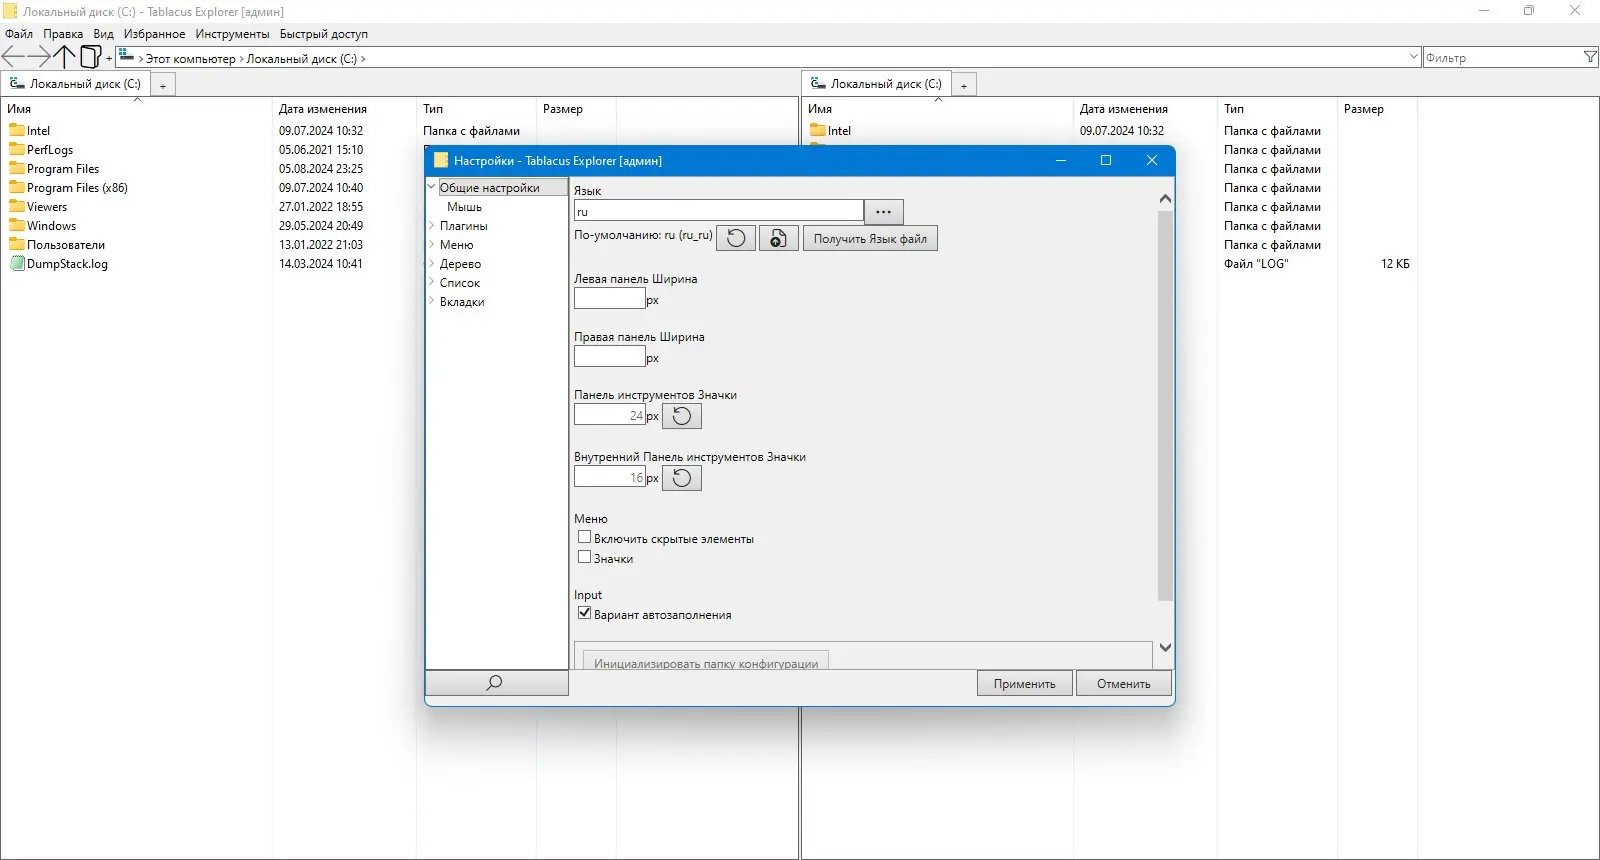The image size is (1600, 860).
Task: Click the Пользователи folder icon
Action: click(17, 244)
